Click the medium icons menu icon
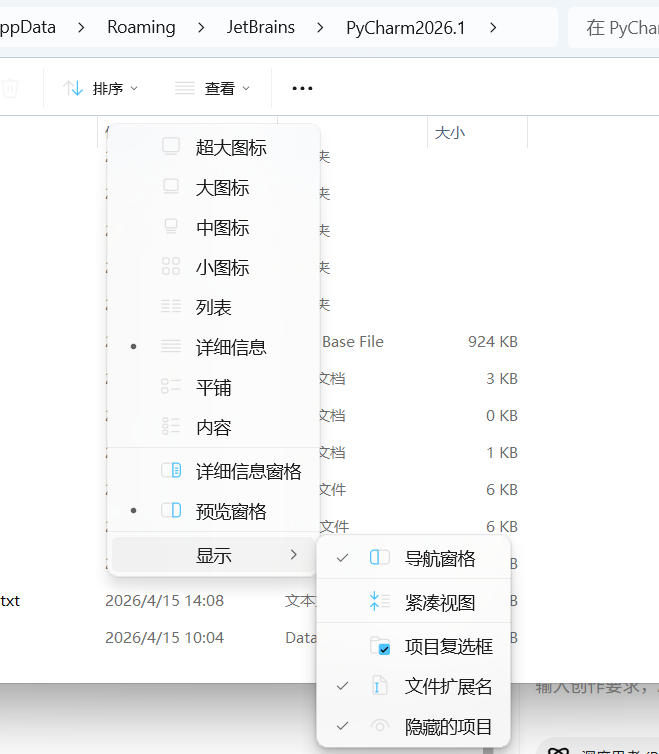Screen dimensions: 659x754 point(171,226)
